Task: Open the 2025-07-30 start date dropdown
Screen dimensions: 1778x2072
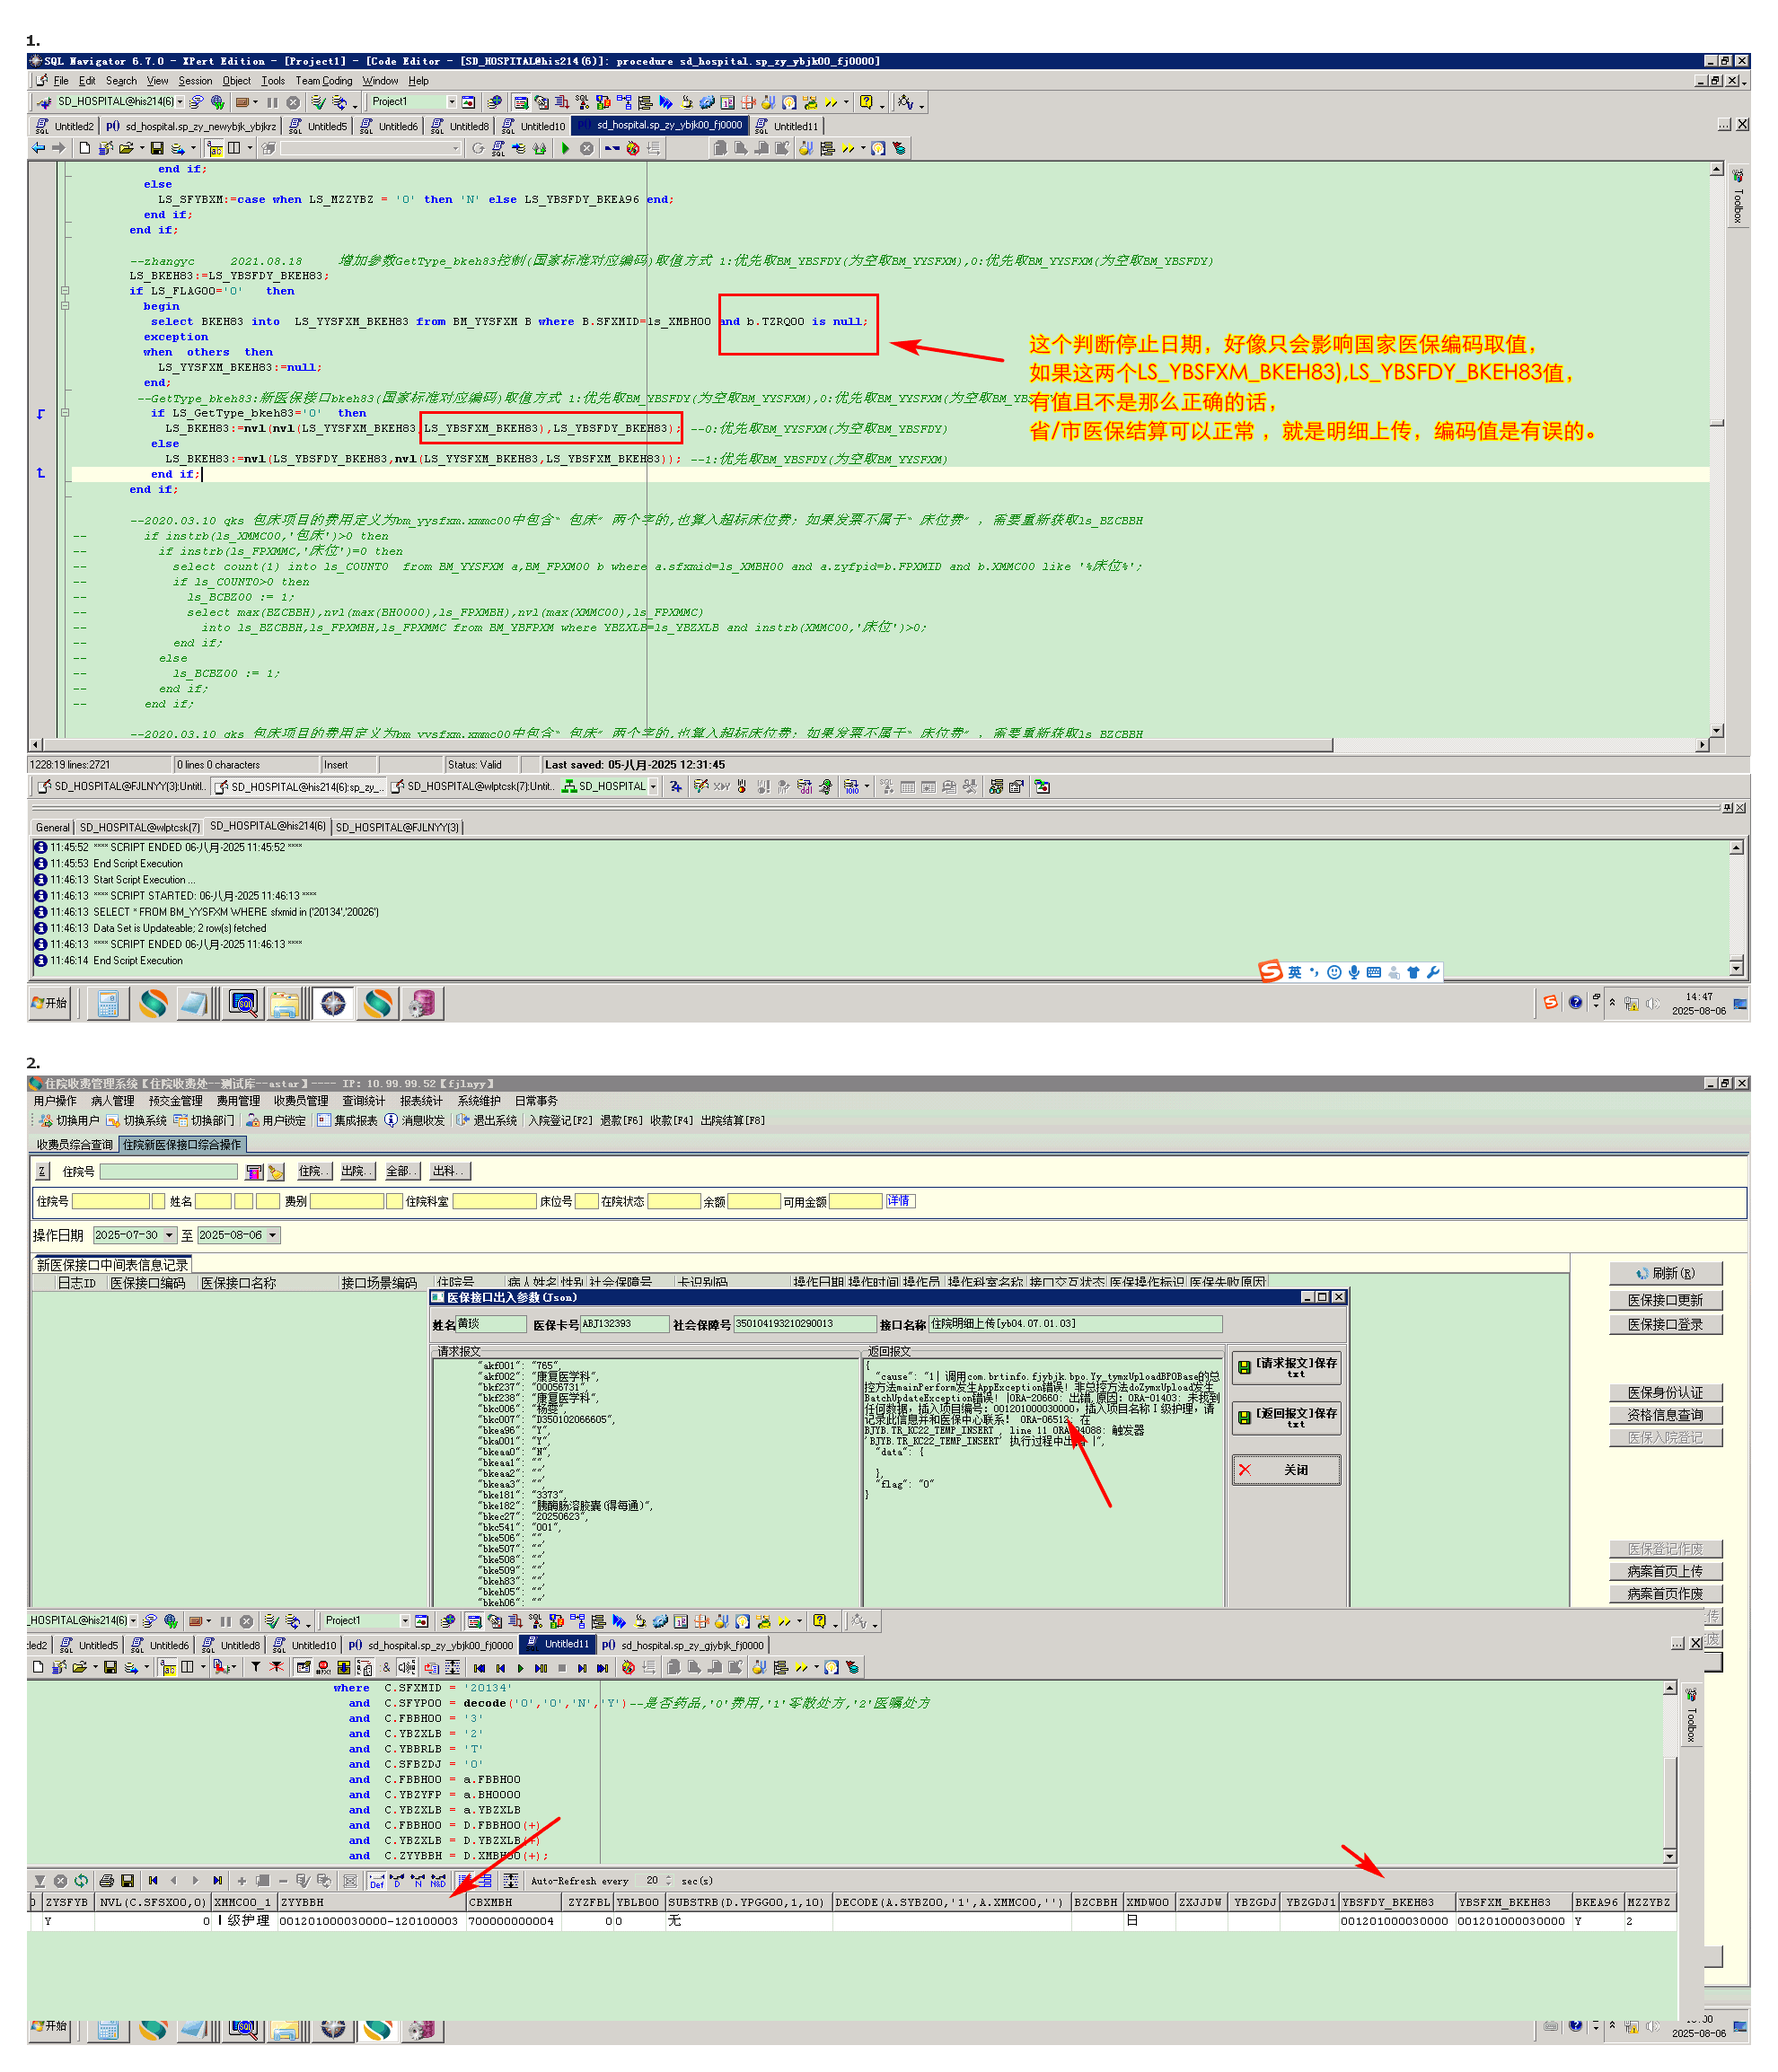Action: coord(169,1235)
